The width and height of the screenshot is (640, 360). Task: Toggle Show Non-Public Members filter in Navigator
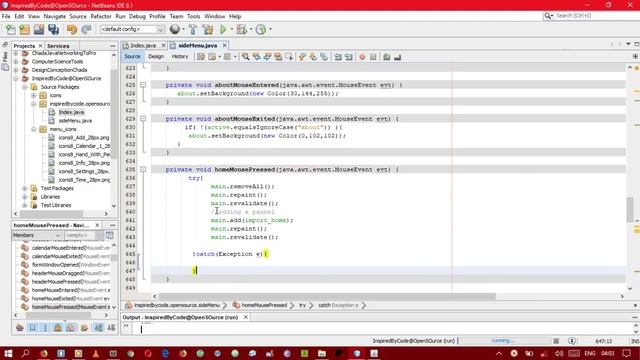(58, 327)
